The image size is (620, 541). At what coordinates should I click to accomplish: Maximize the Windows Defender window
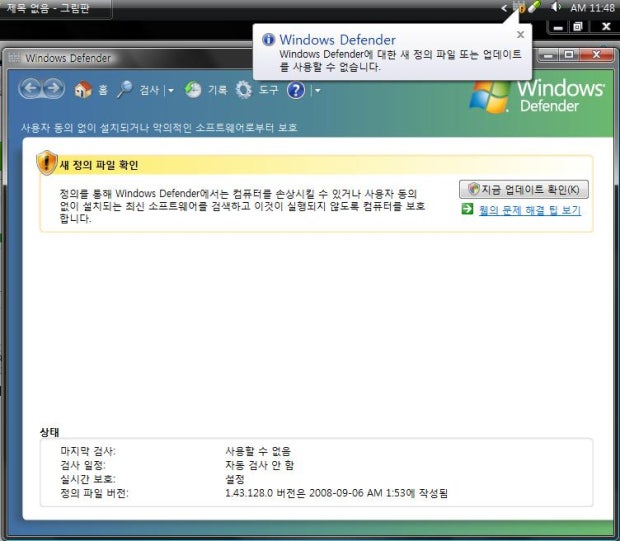tap(569, 55)
